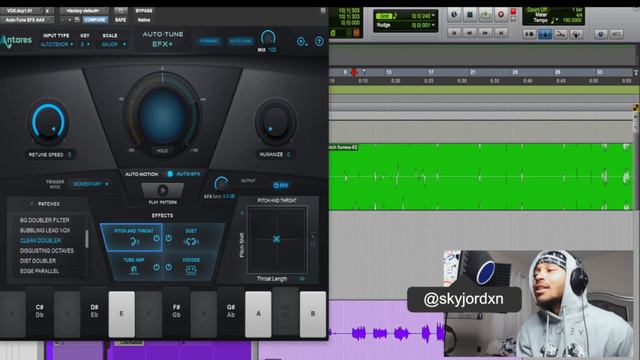Viewport: 640px width, 360px height.
Task: Select the Duet effect icon
Action: coord(191,242)
